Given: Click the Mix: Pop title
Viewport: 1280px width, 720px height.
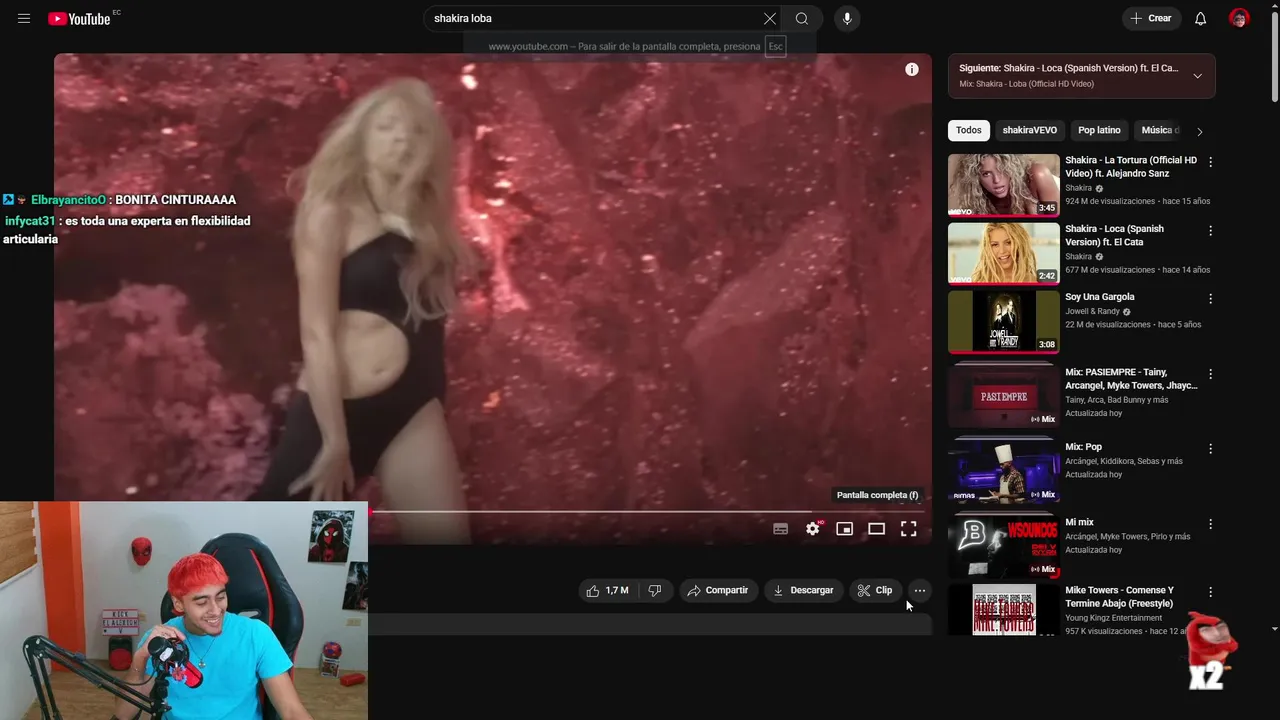Looking at the screenshot, I should [1083, 447].
